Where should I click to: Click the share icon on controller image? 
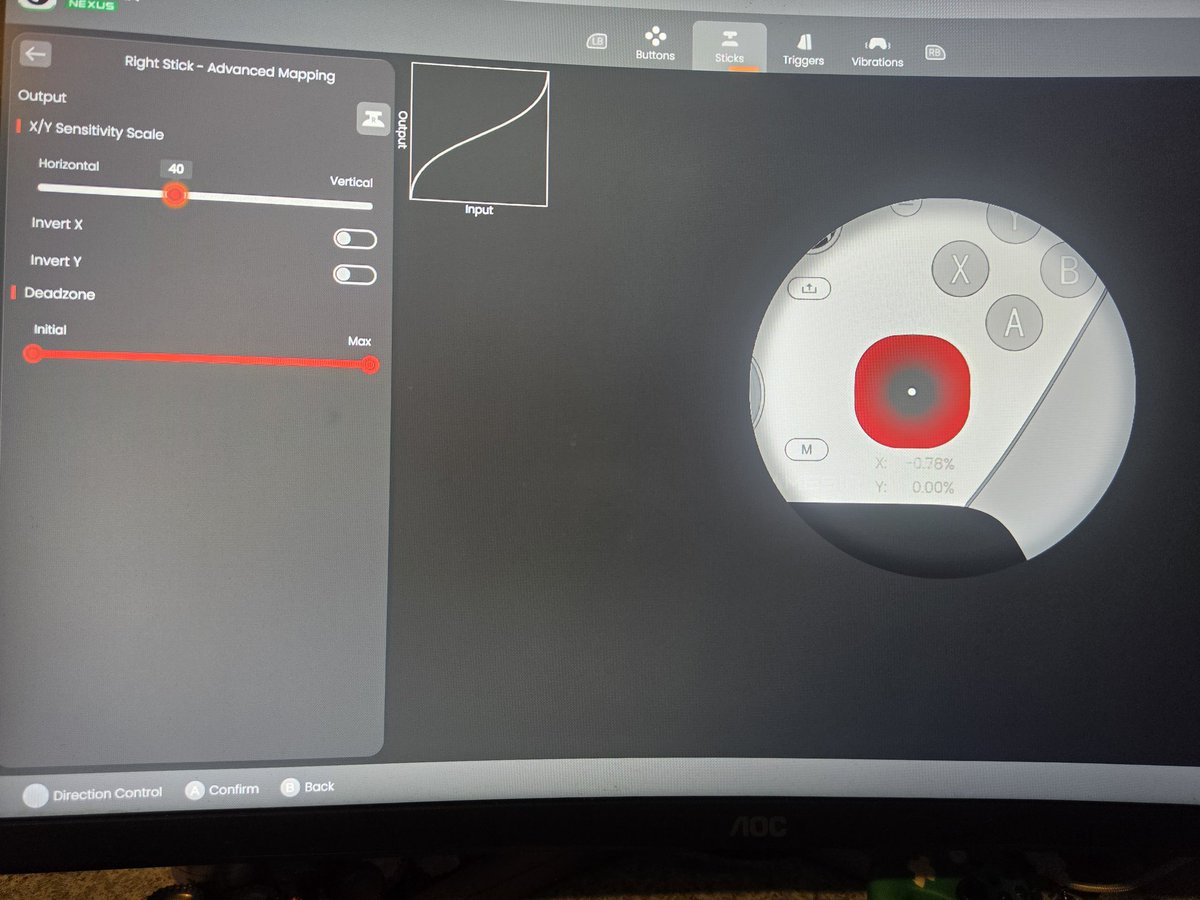tap(809, 288)
